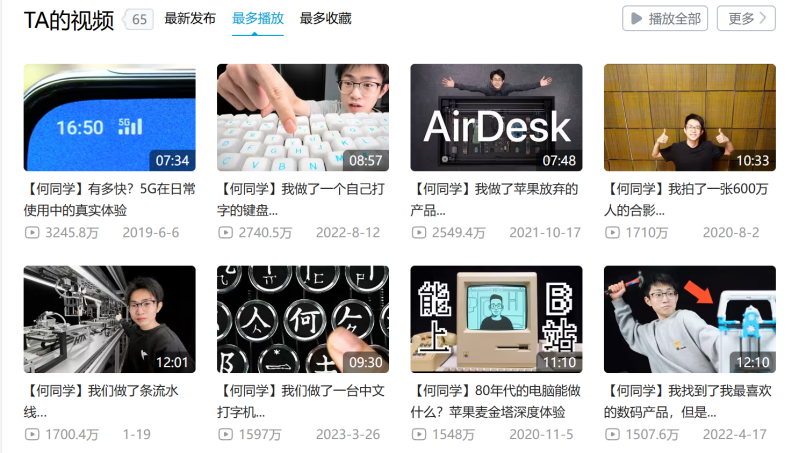
Task: Click the play count icon next to 2549.4万
Action: point(419,233)
